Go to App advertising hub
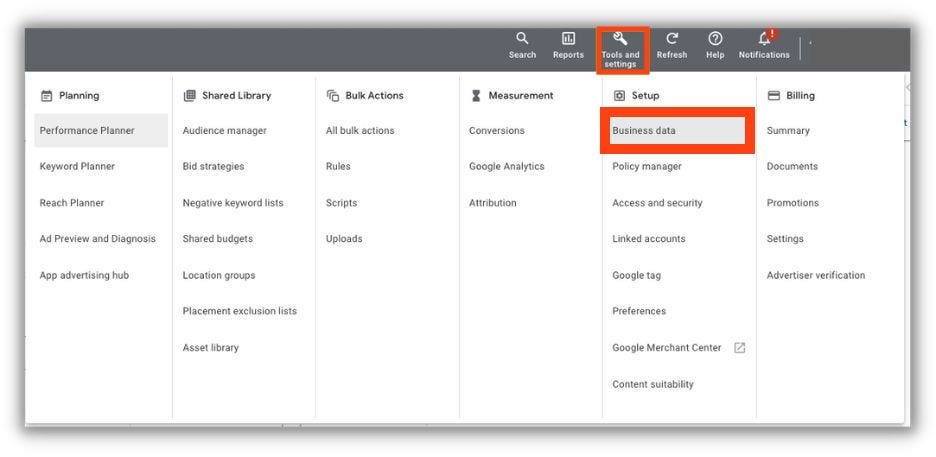The width and height of the screenshot is (936, 457). 84,275
